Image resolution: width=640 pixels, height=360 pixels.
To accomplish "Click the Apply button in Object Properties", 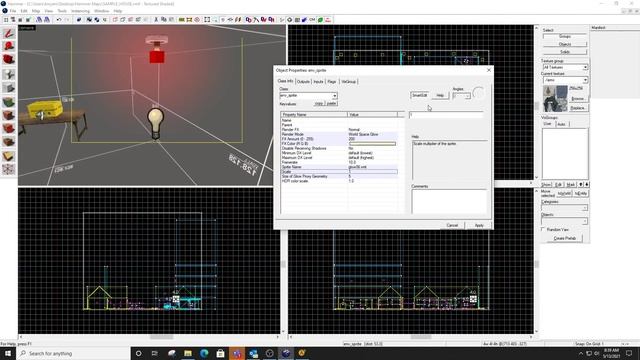I will pos(479,225).
